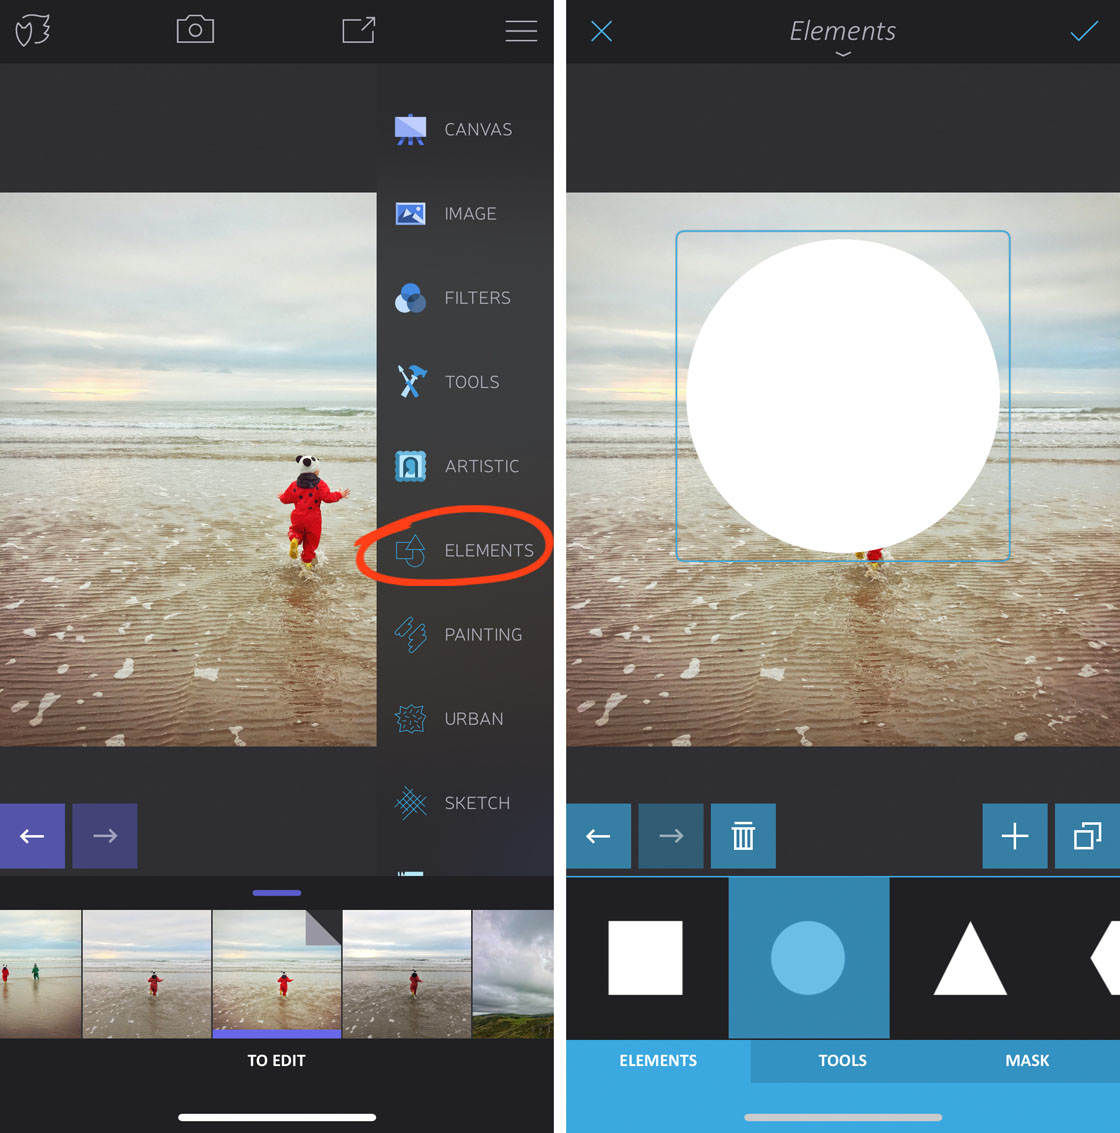Select second beach thumbnail in photo strip
The image size is (1120, 1133).
tap(147, 974)
